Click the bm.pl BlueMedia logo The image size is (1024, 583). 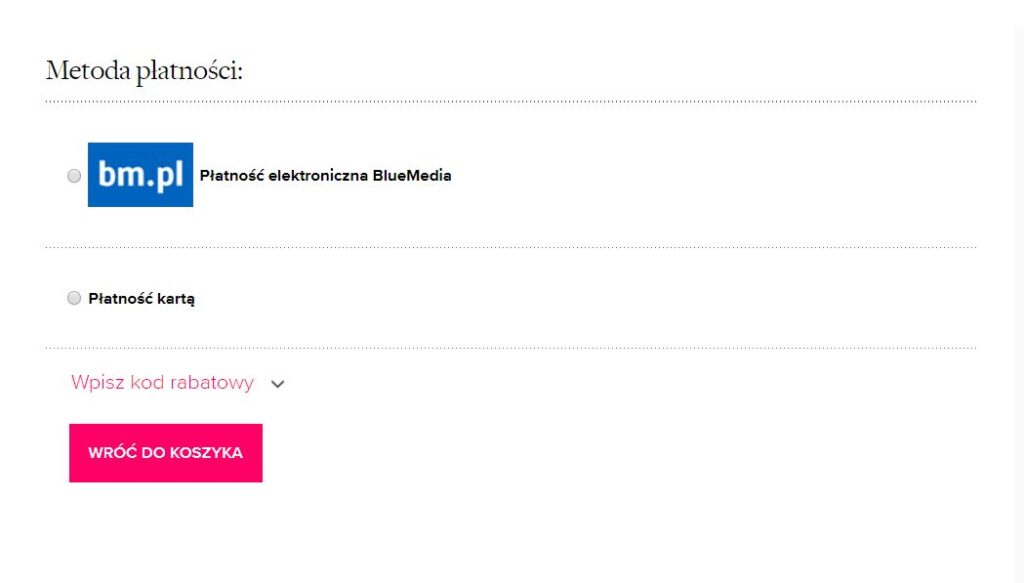[140, 175]
